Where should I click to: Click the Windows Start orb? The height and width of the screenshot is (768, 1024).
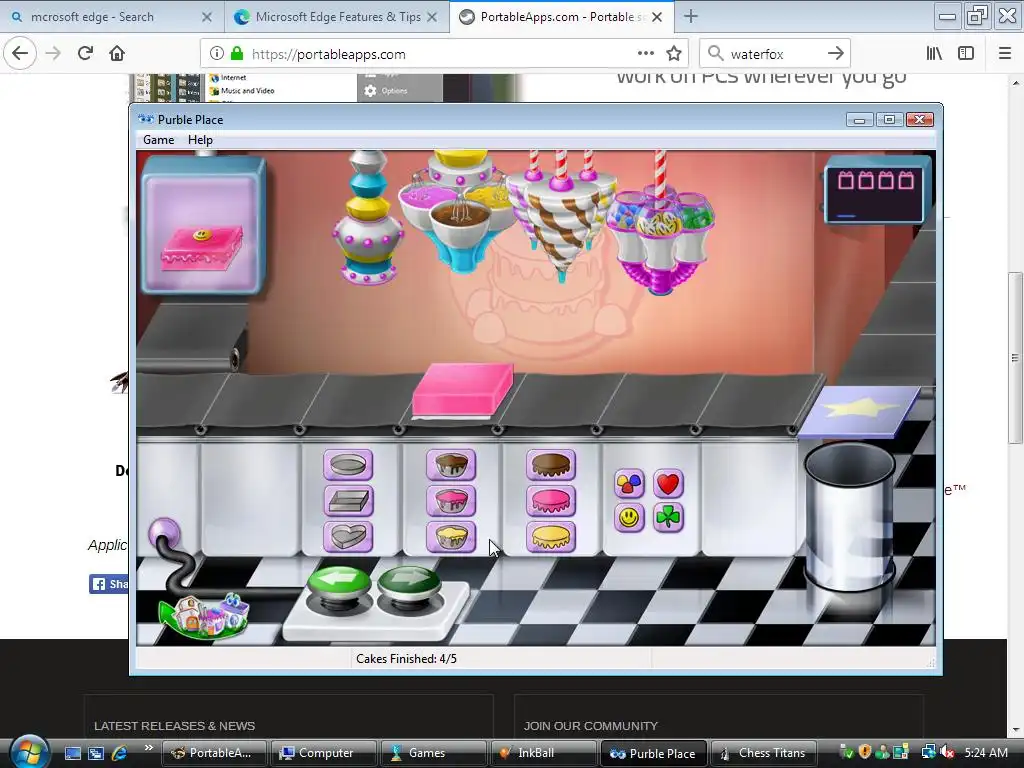pyautogui.click(x=29, y=752)
